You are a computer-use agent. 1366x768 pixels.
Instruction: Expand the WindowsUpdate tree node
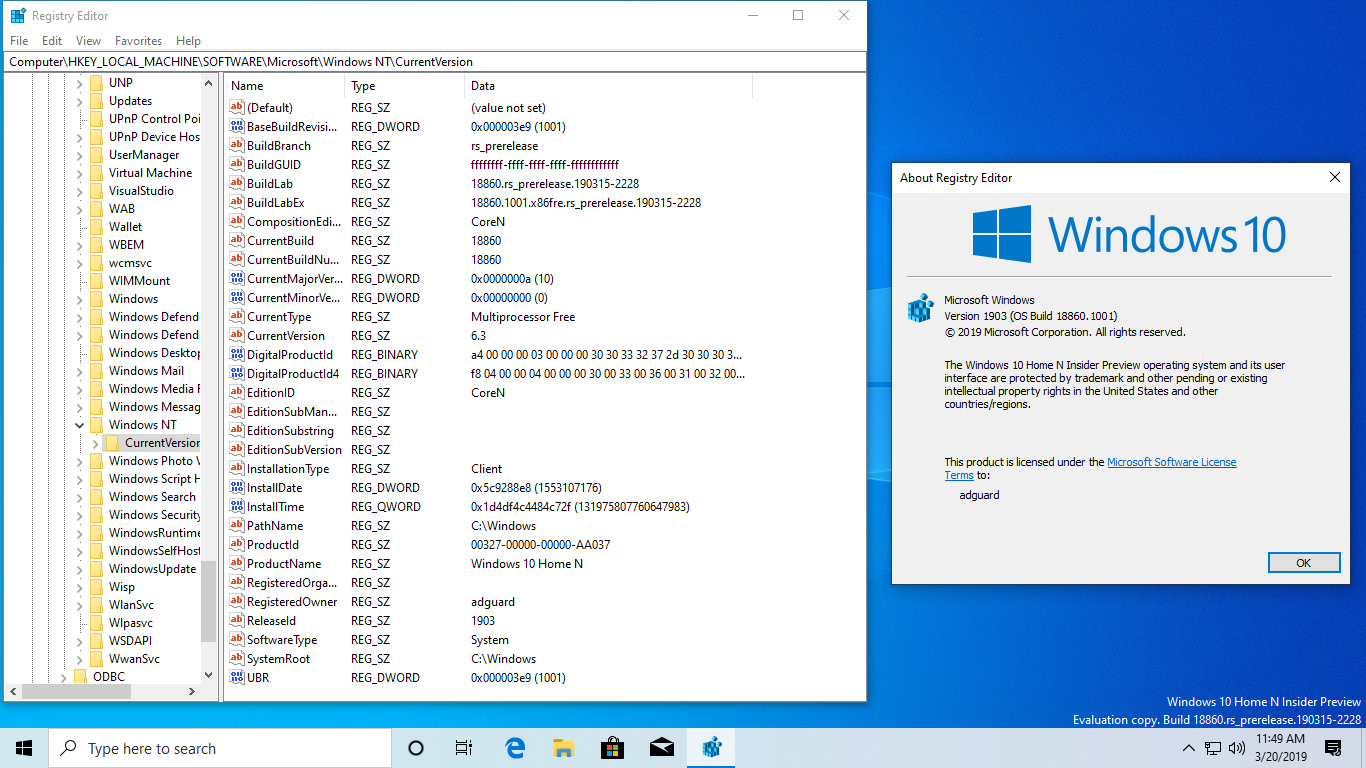[80, 569]
